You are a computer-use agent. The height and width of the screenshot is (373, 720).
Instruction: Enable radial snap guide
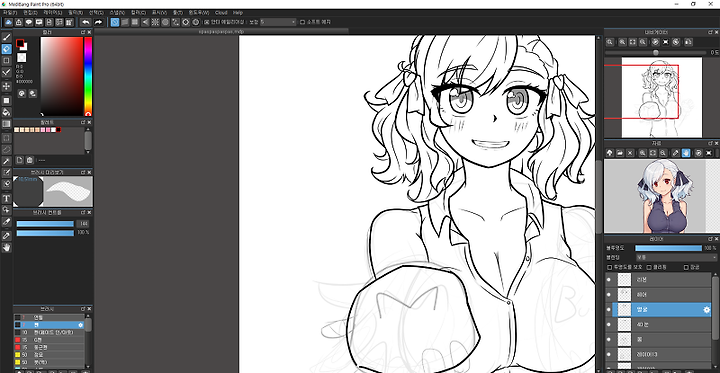[x=155, y=22]
